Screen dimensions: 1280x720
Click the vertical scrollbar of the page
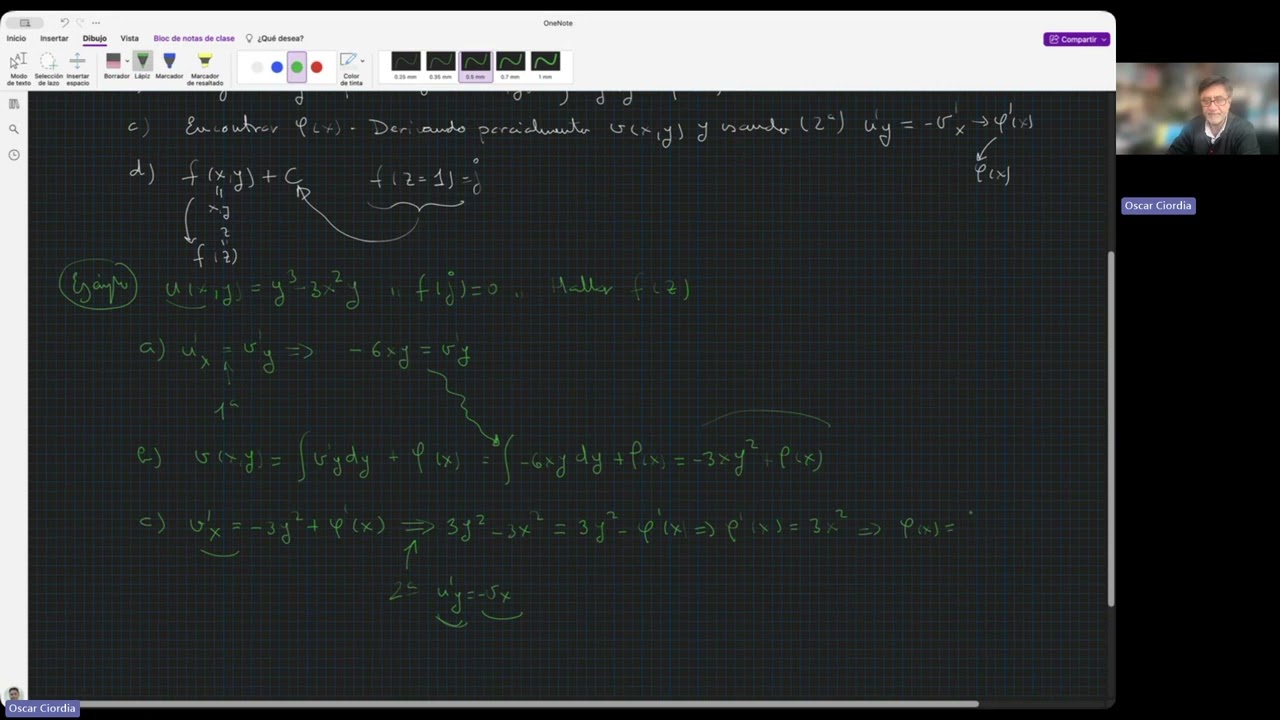point(1111,428)
